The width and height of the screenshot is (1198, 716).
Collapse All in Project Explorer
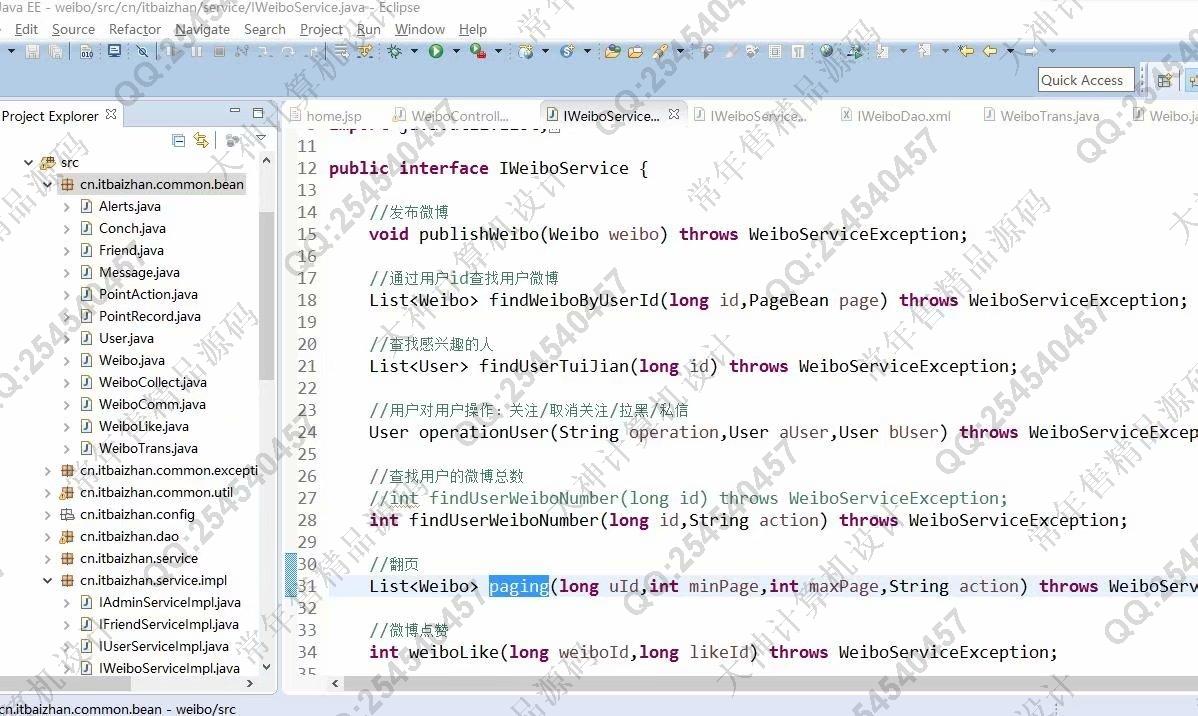coord(178,140)
